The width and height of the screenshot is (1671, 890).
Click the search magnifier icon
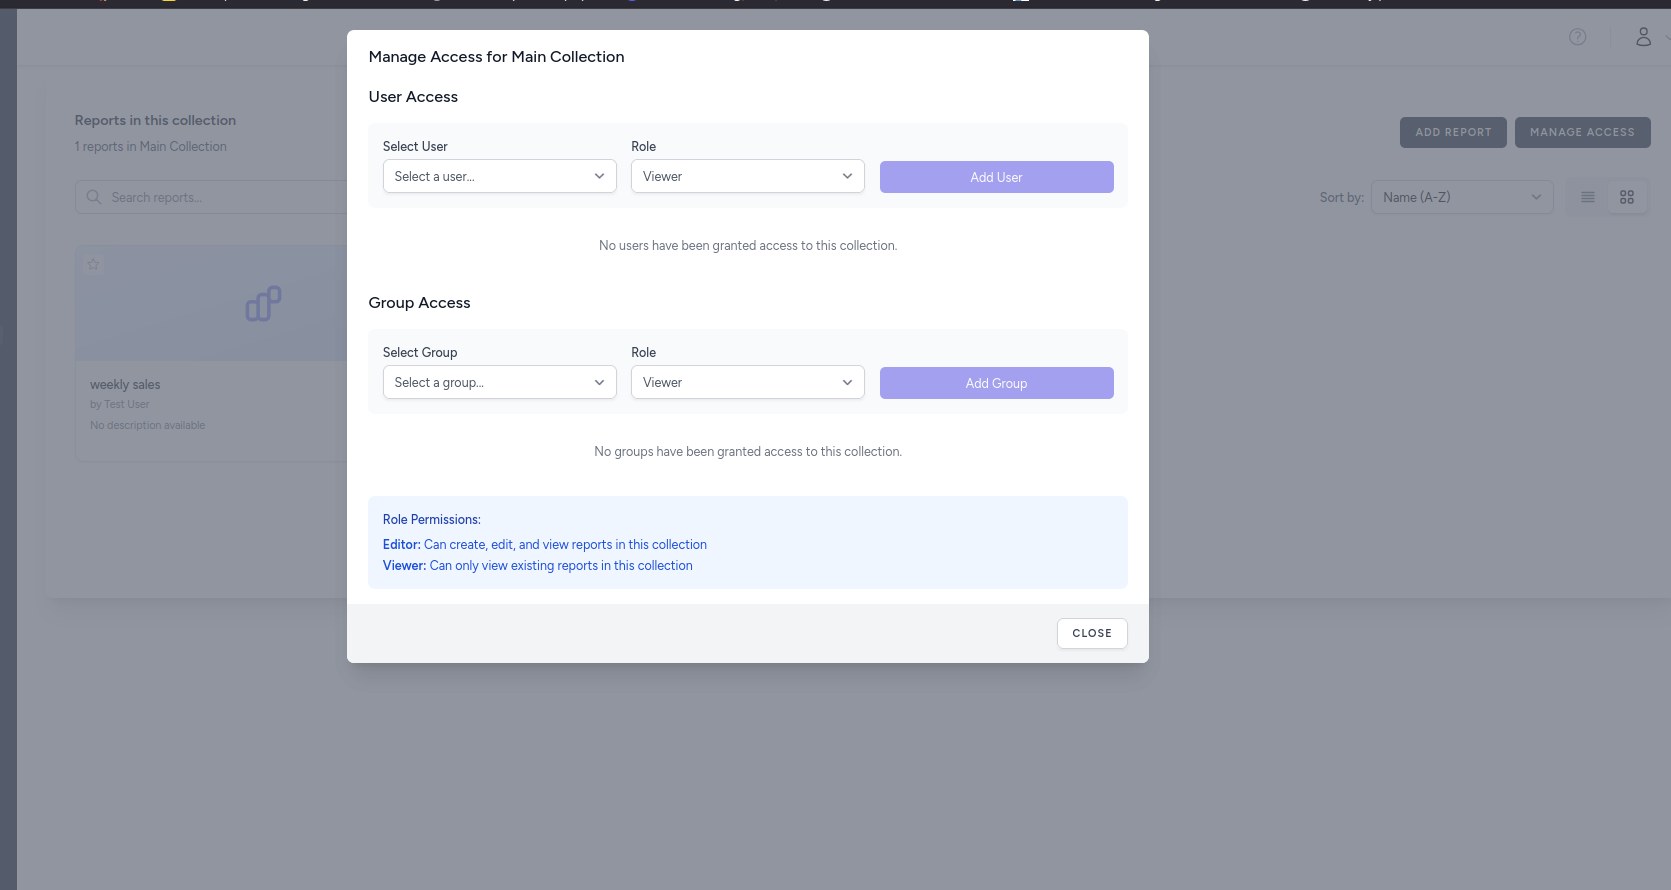pos(94,197)
